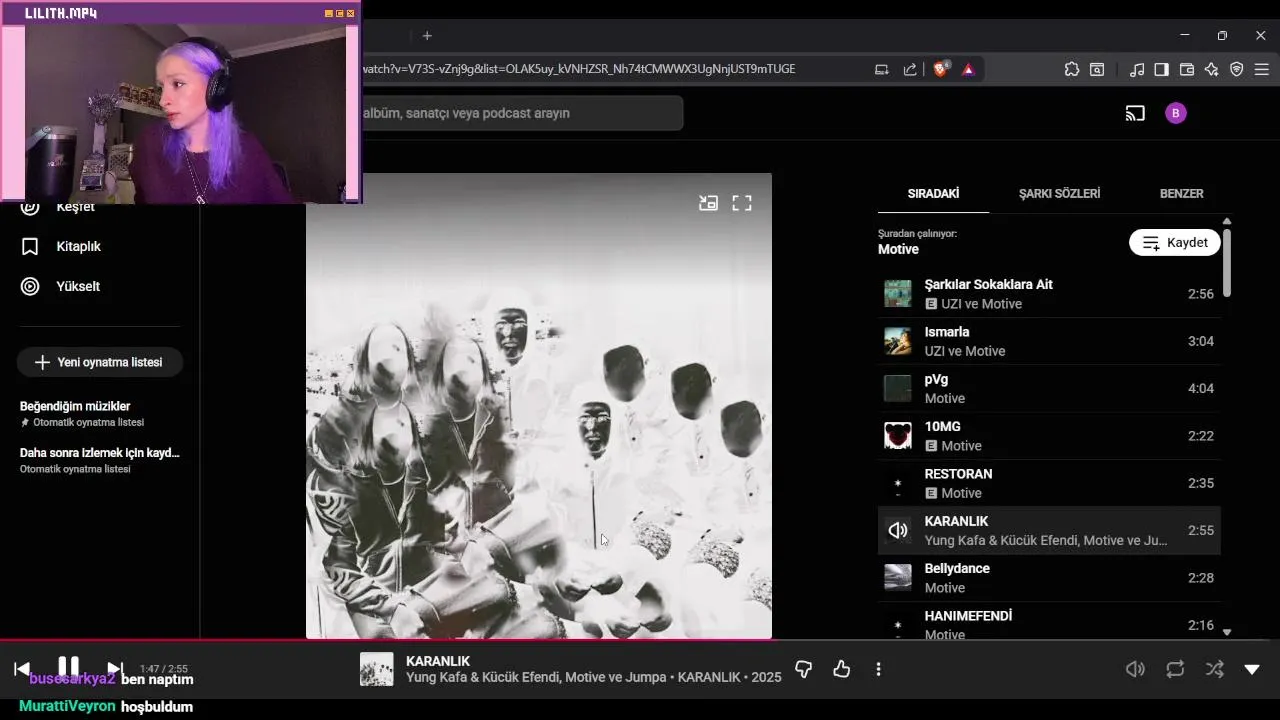
Task: Open Daha sonra izlemek için kaydedilenler playlist
Action: pyautogui.click(x=100, y=460)
